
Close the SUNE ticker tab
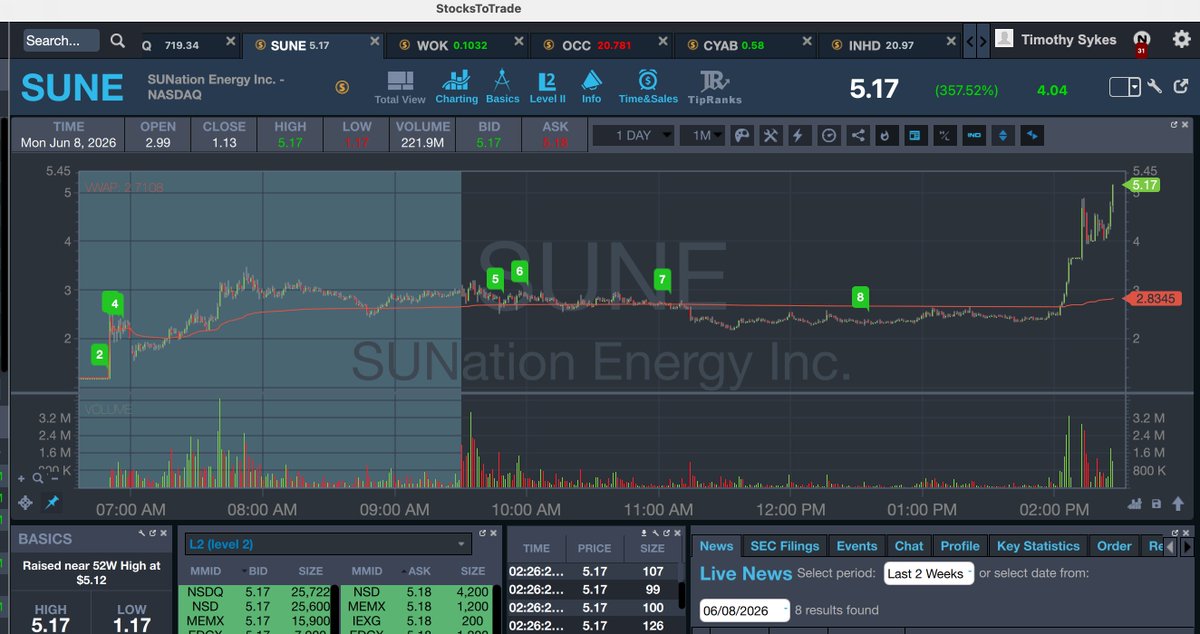374,42
